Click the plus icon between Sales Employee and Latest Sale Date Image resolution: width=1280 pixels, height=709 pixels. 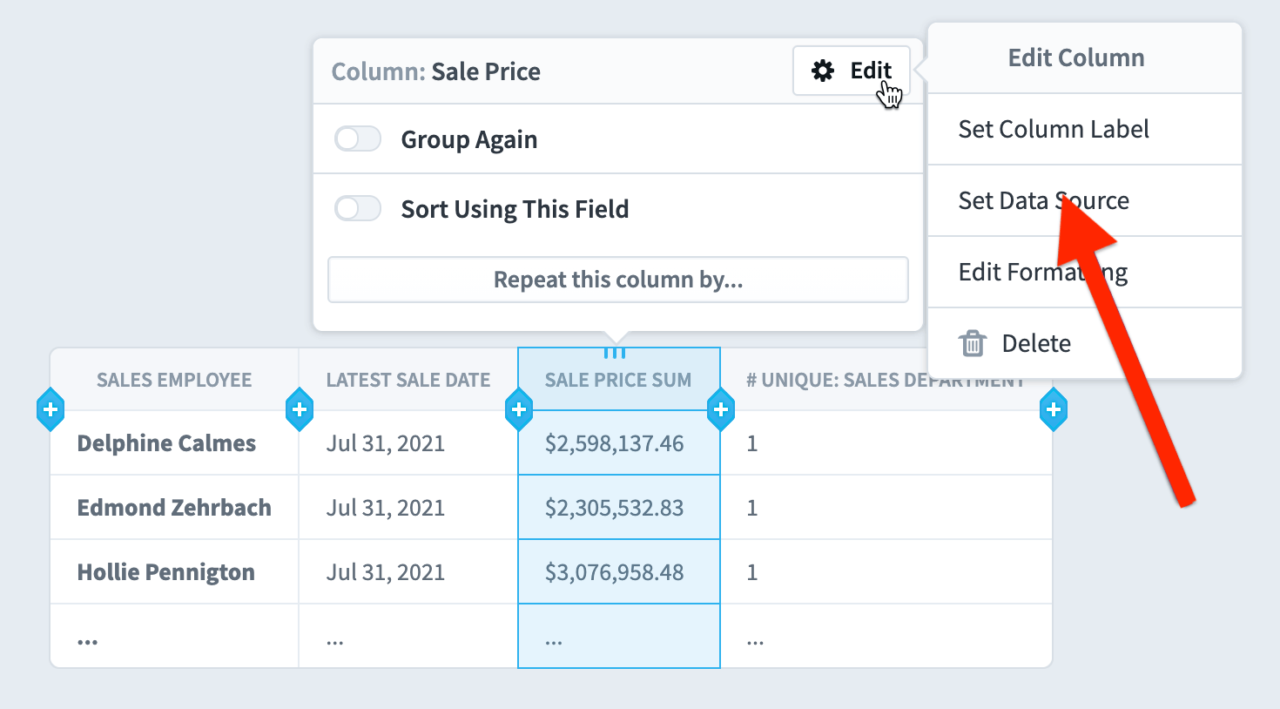coord(298,409)
